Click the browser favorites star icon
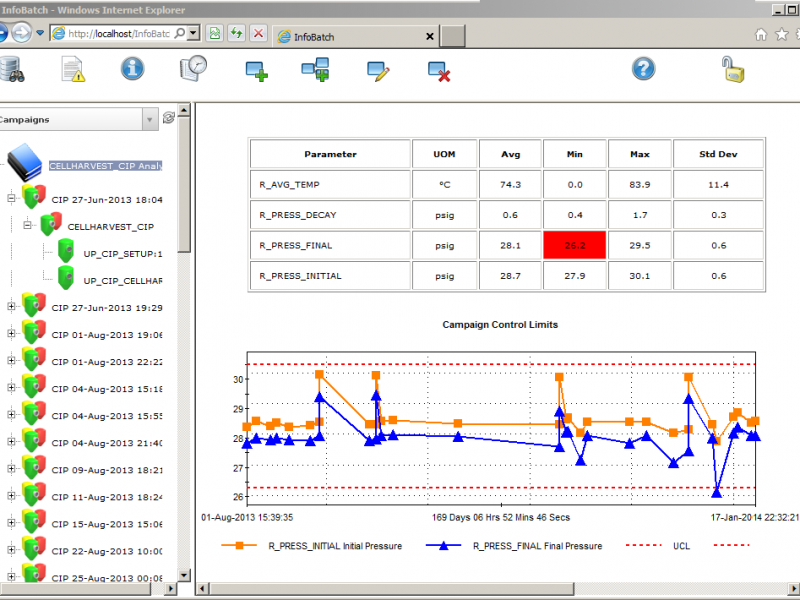This screenshot has width=800, height=600. 781,34
